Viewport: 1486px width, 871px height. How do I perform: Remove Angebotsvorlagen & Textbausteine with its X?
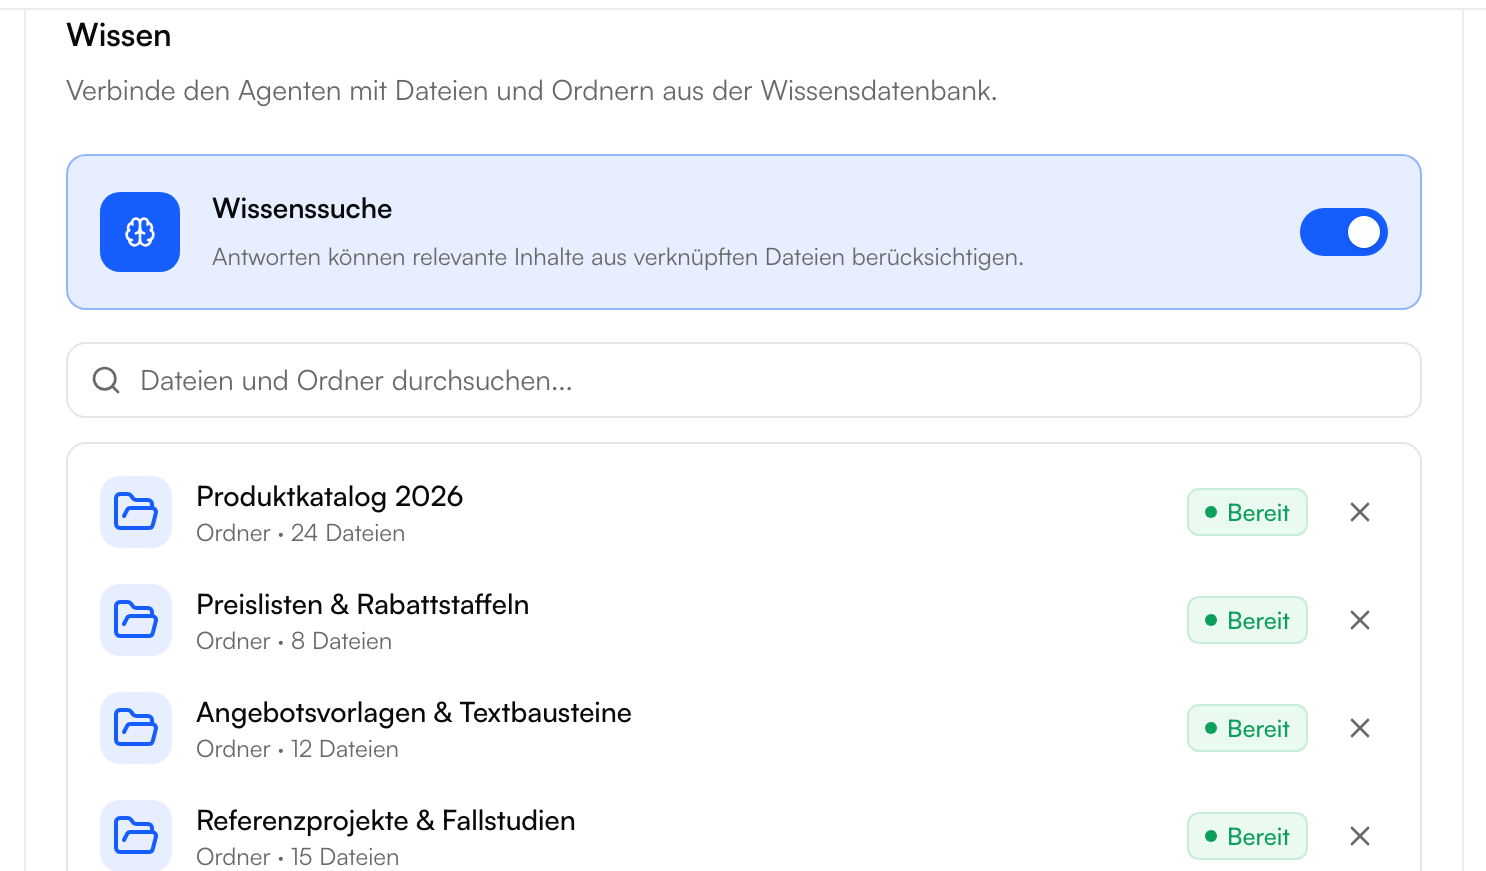pos(1360,728)
